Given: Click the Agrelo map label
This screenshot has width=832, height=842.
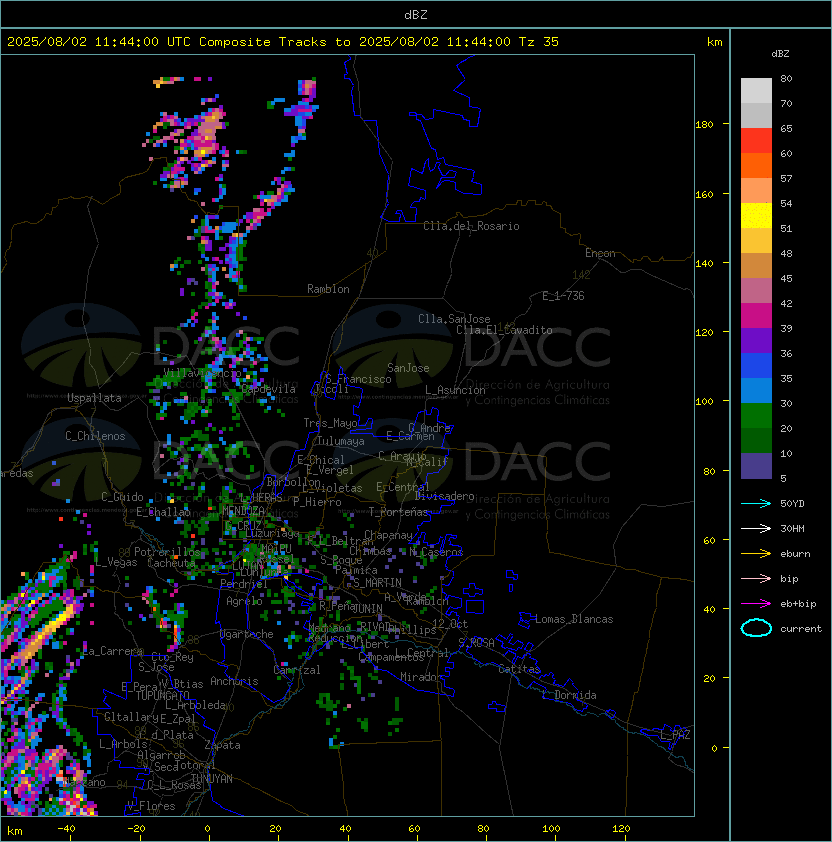Looking at the screenshot, I should pos(244,601).
